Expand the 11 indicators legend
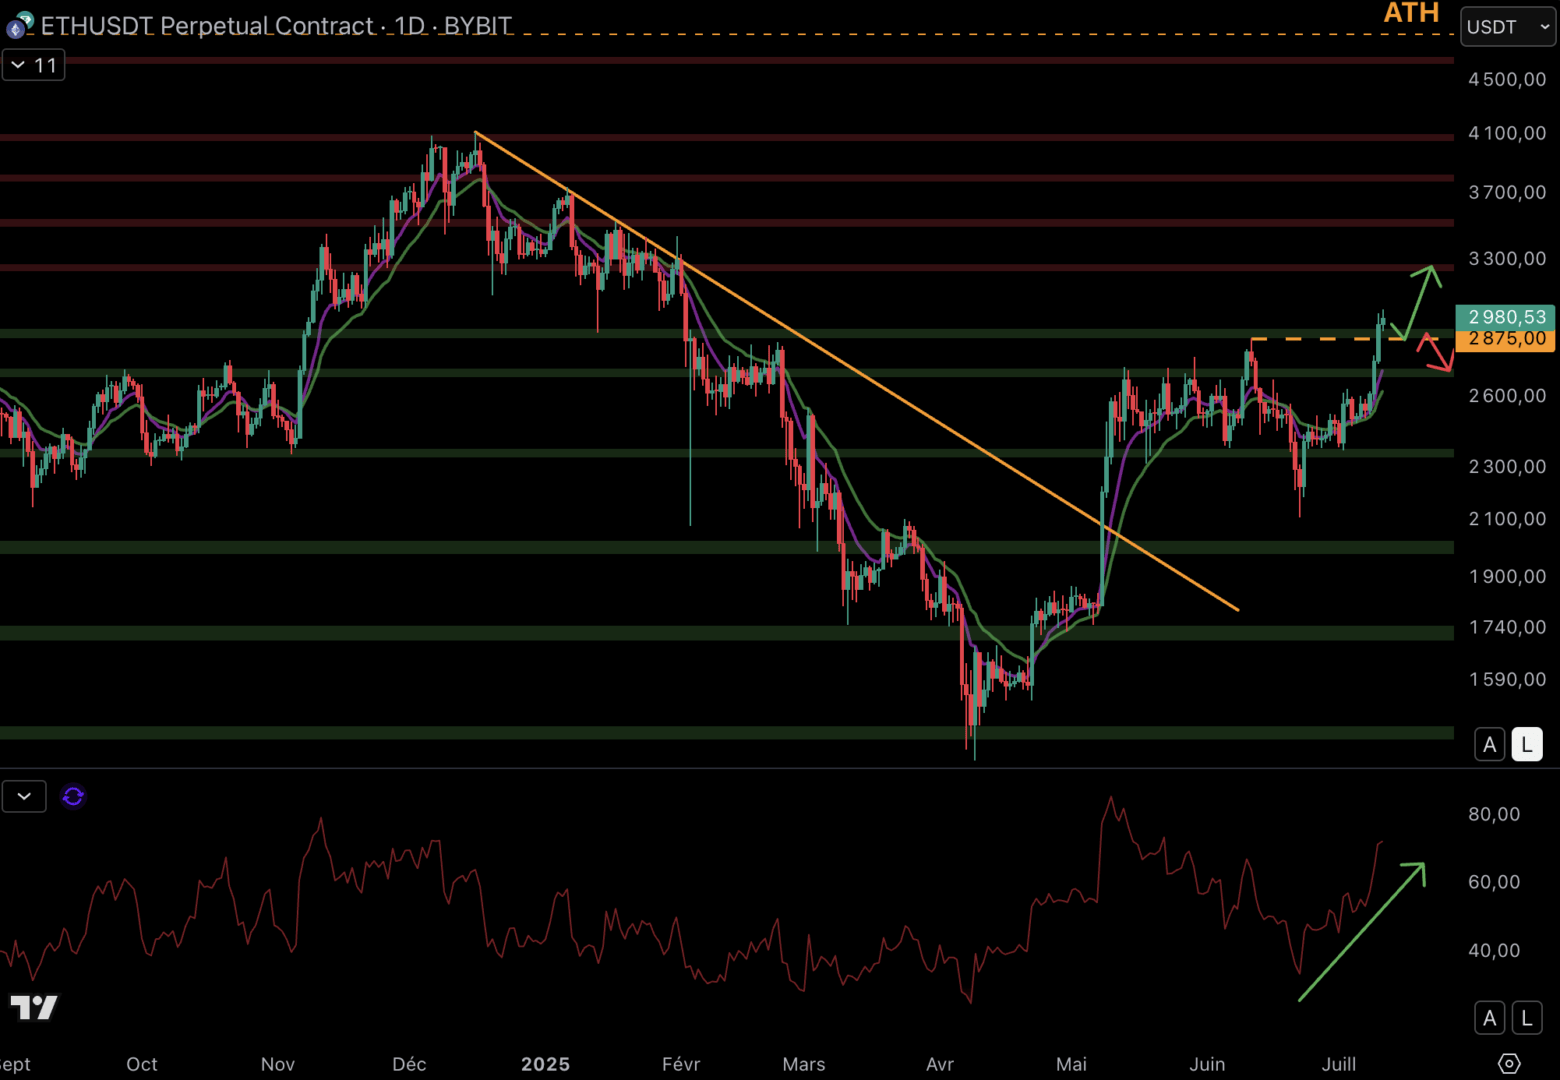1560x1080 pixels. (33, 65)
